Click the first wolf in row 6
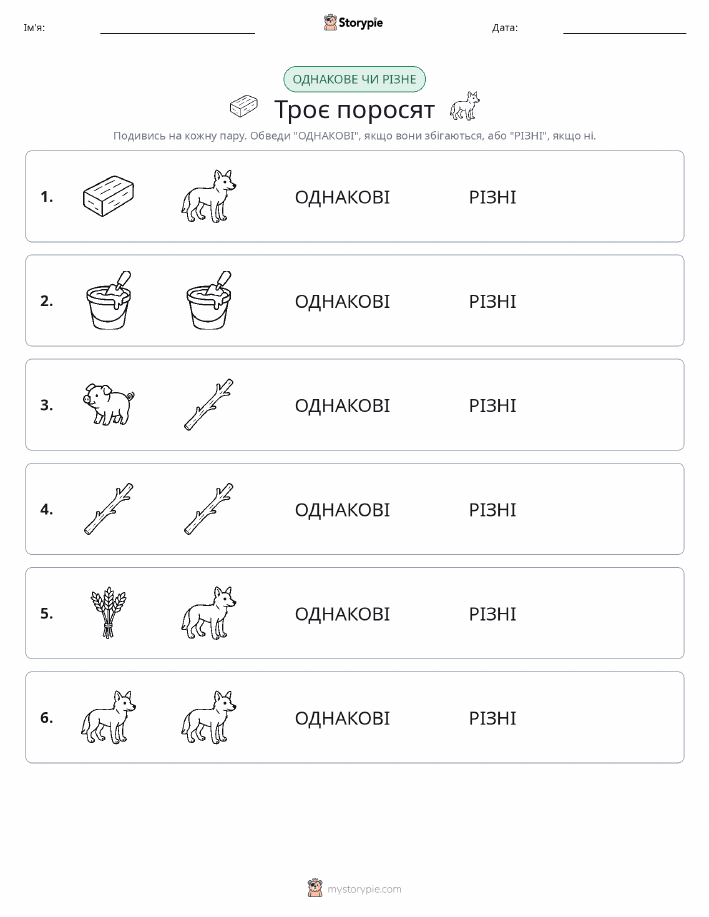This screenshot has width=709, height=917. (x=108, y=717)
